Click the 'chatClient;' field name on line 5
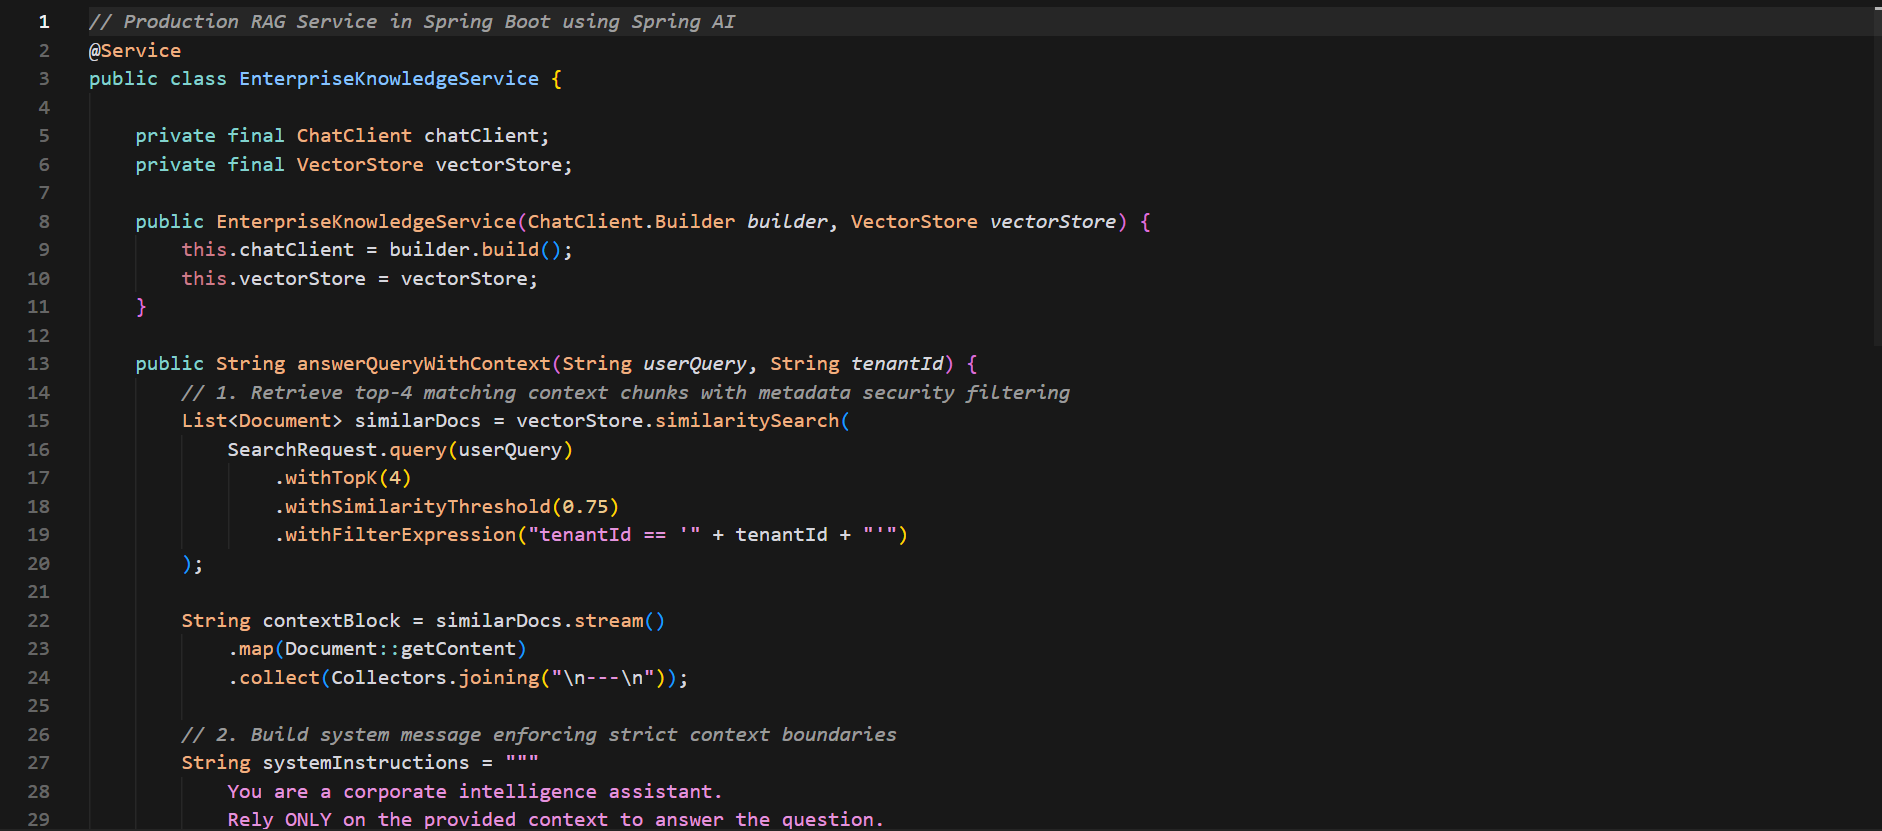 (x=487, y=136)
